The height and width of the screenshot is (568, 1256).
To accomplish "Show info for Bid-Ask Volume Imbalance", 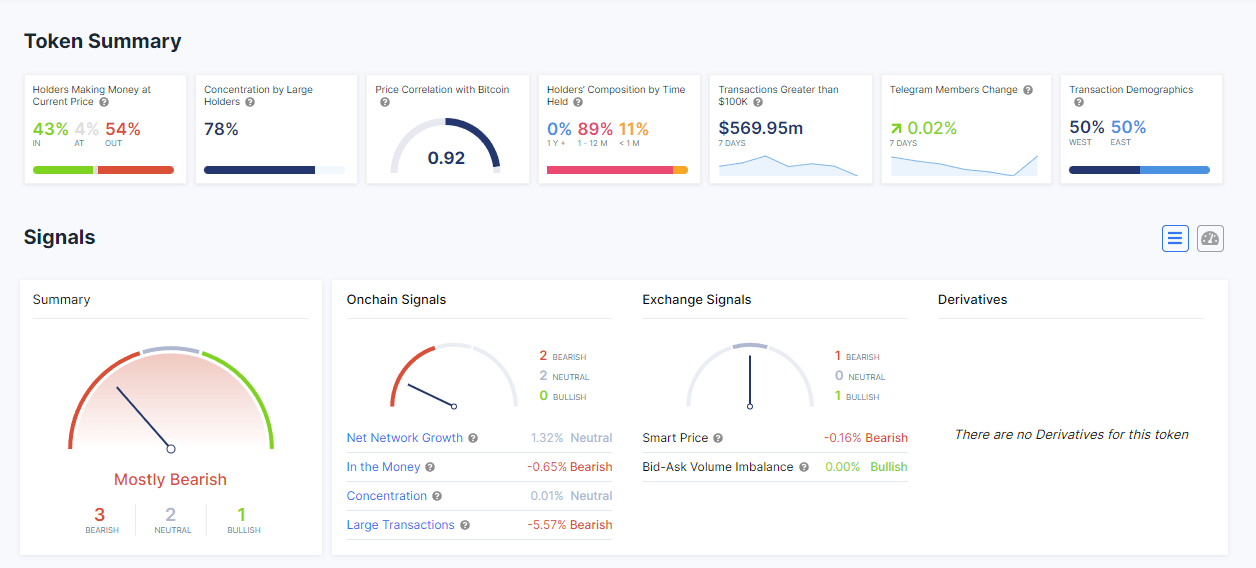I will pos(804,467).
